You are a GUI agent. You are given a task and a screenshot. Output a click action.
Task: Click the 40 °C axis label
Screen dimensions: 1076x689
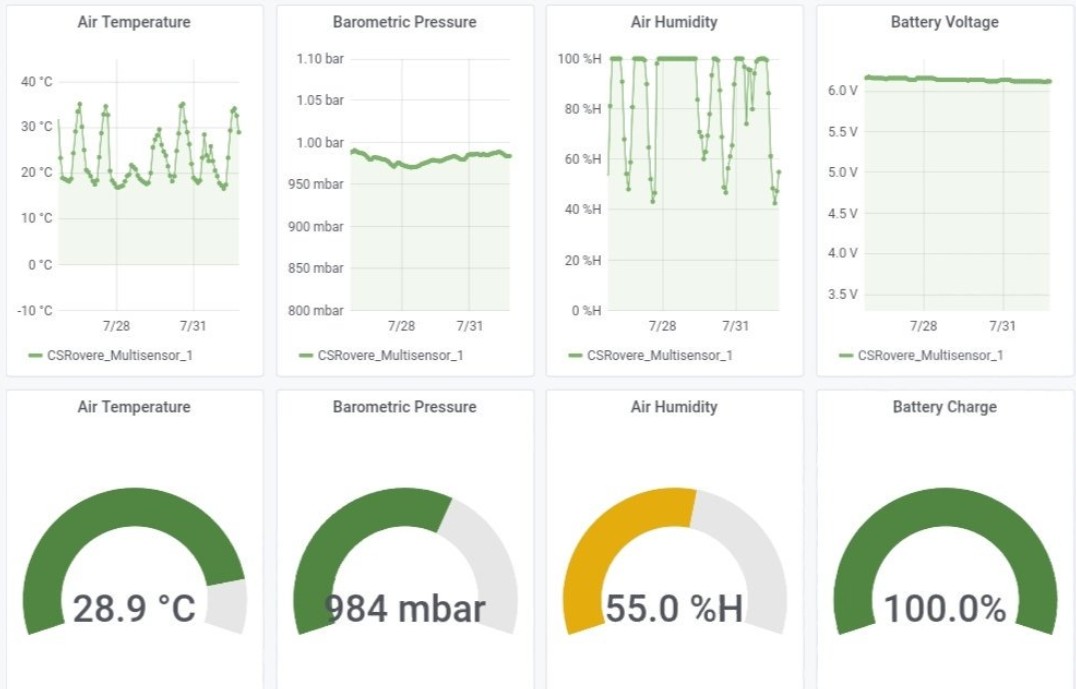coord(36,82)
